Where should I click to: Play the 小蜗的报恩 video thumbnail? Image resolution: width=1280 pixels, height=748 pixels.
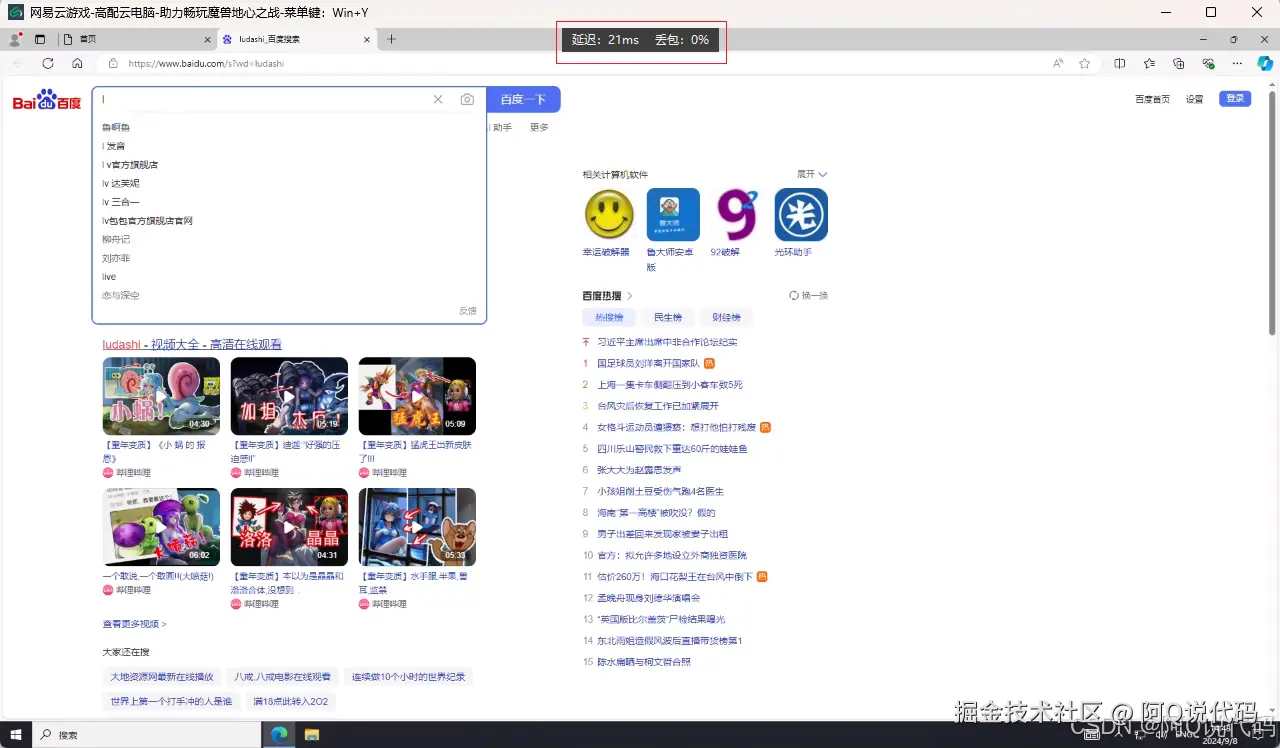coord(161,396)
